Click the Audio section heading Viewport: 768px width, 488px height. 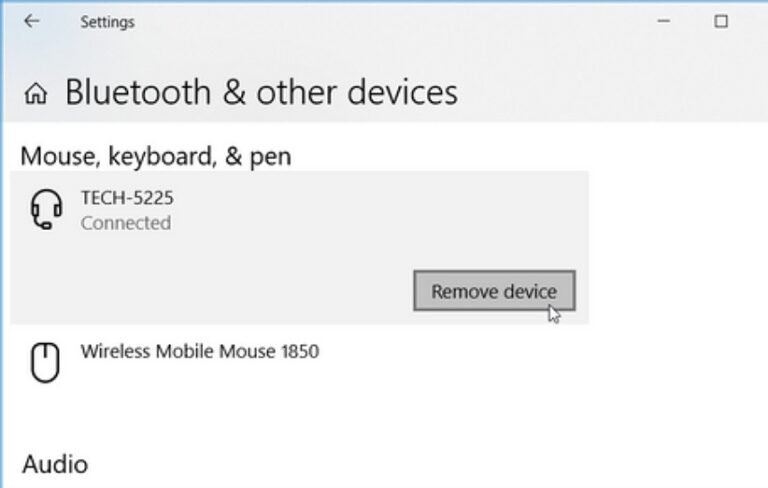[x=55, y=464]
